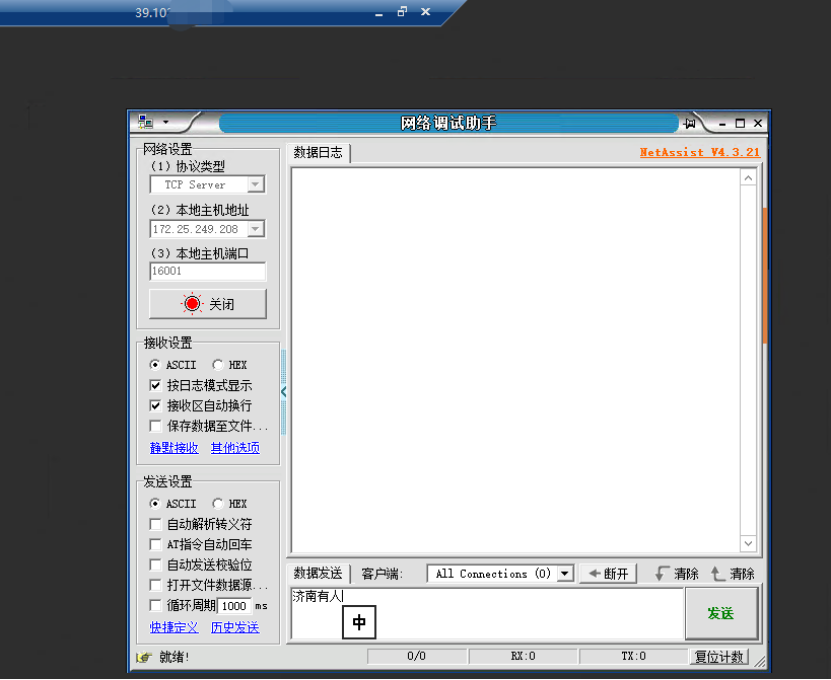831x680 pixels.
Task: Enable 自动解析转义符 checkbox
Action: [156, 524]
